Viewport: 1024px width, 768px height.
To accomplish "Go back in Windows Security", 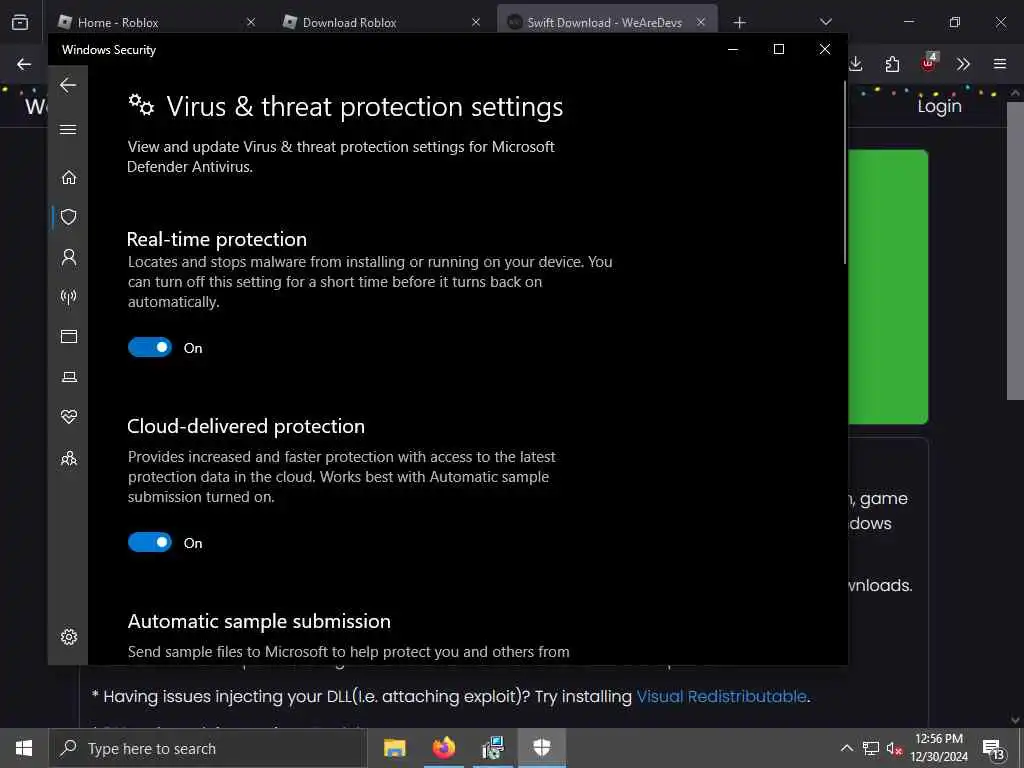I will point(68,85).
